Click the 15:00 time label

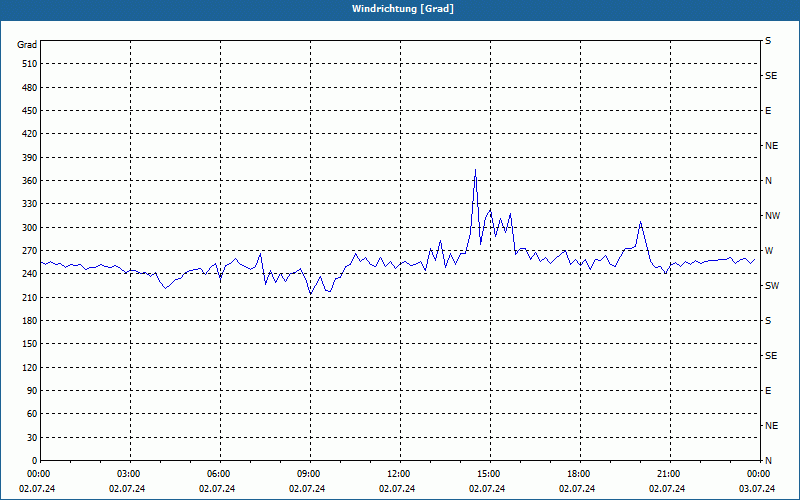tap(490, 474)
